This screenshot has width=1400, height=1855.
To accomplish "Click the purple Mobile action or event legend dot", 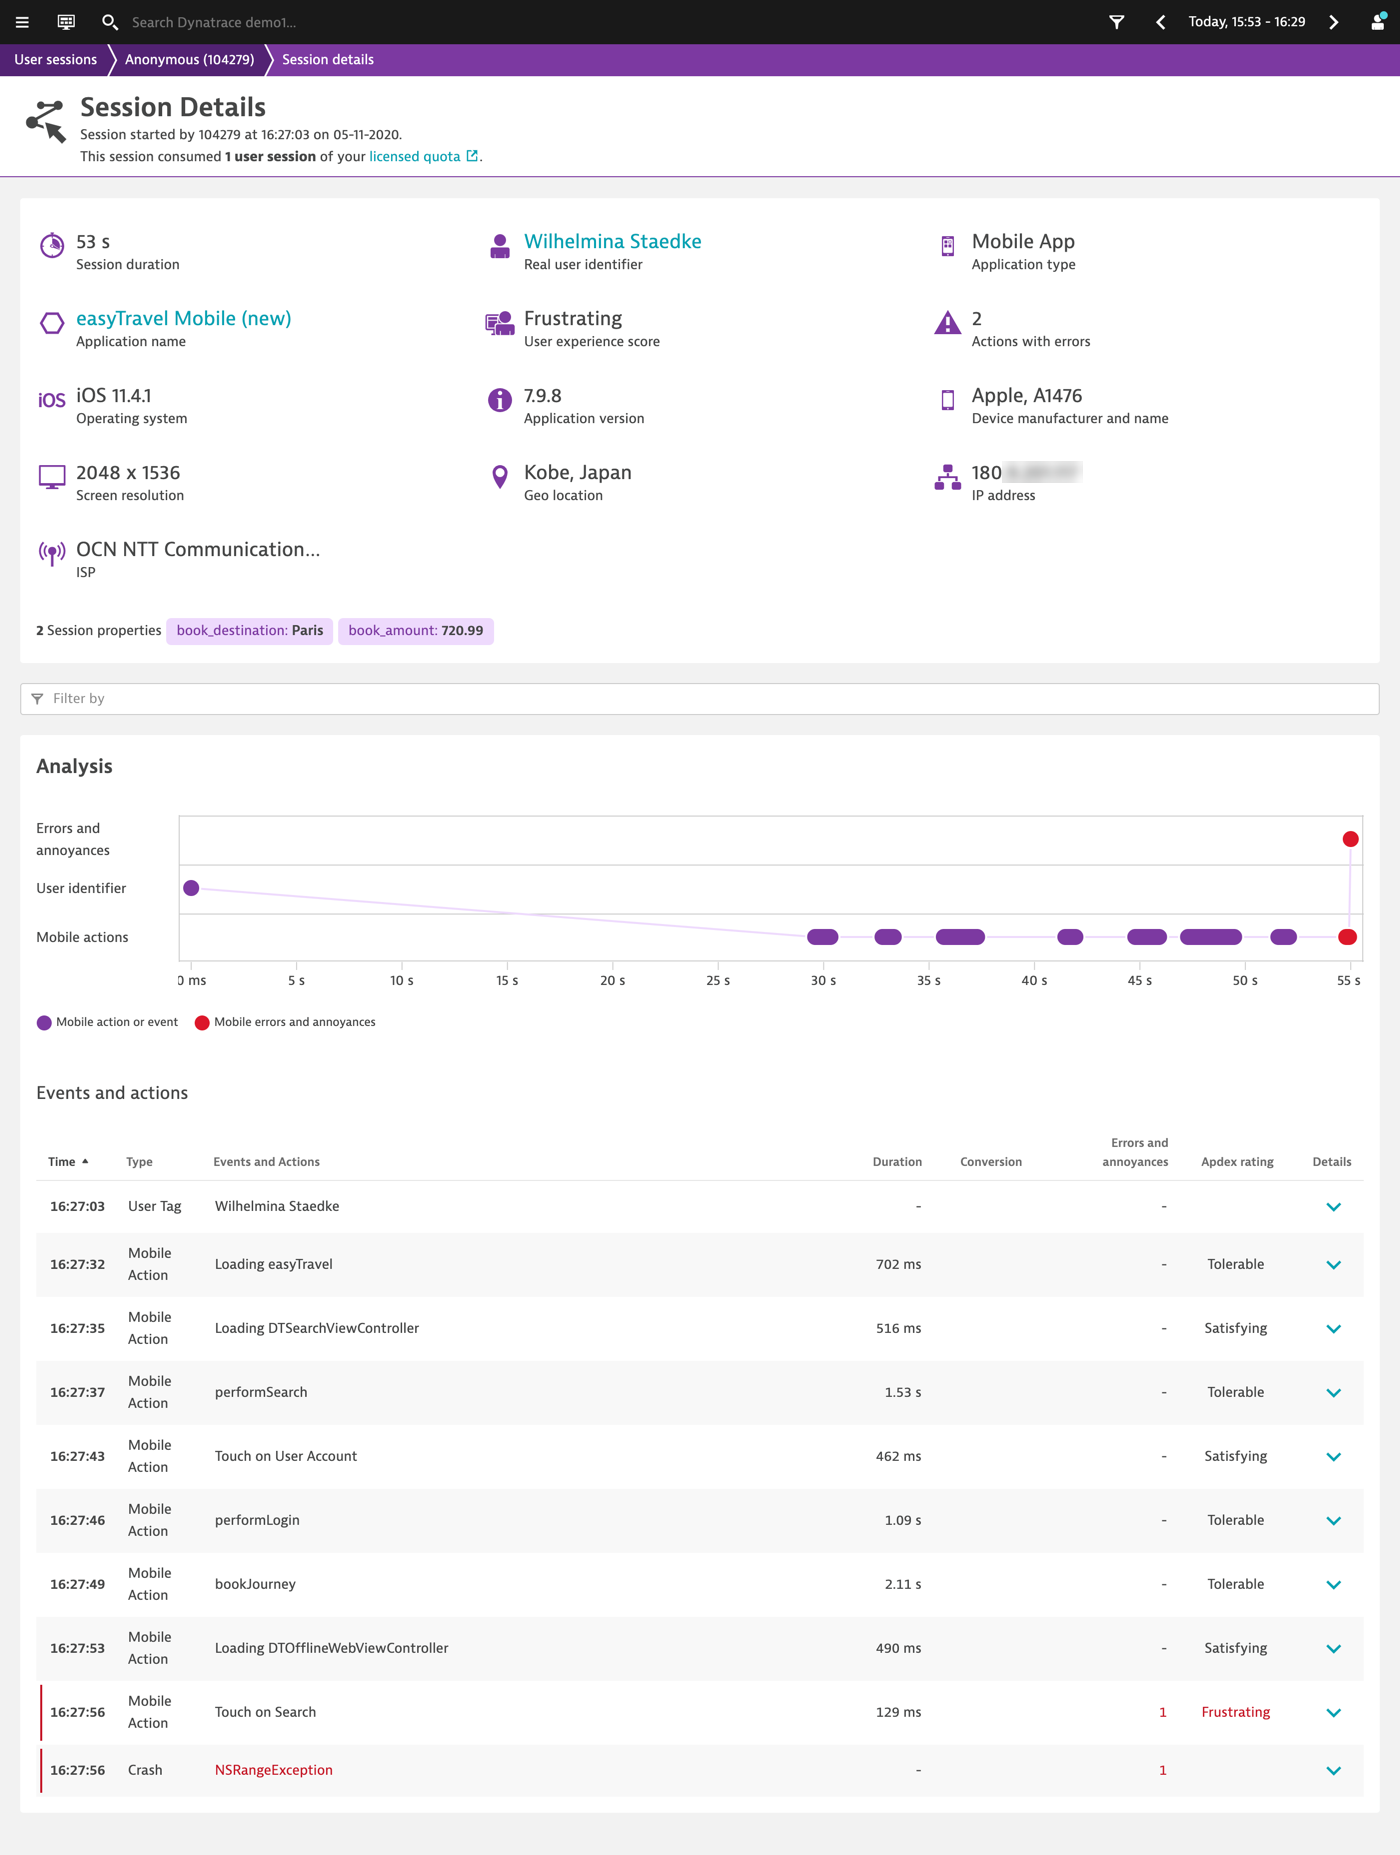I will (44, 1023).
